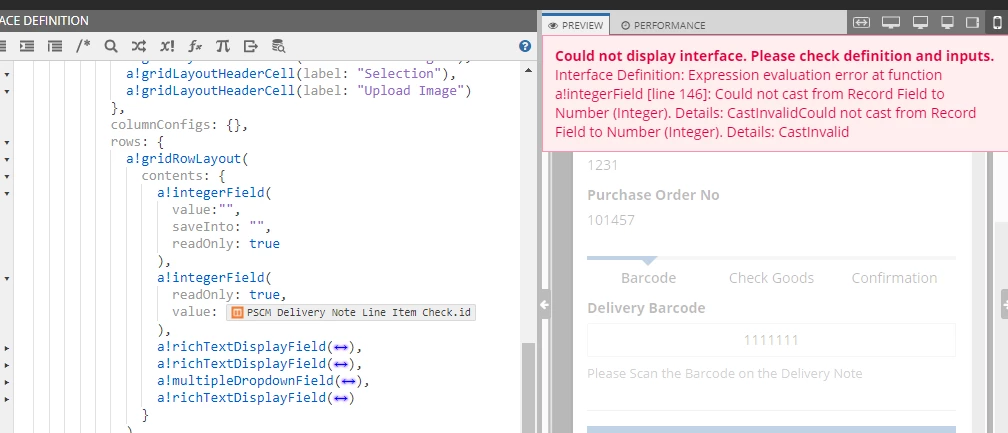
Task: Click the x! toolbar icon
Action: tap(166, 46)
